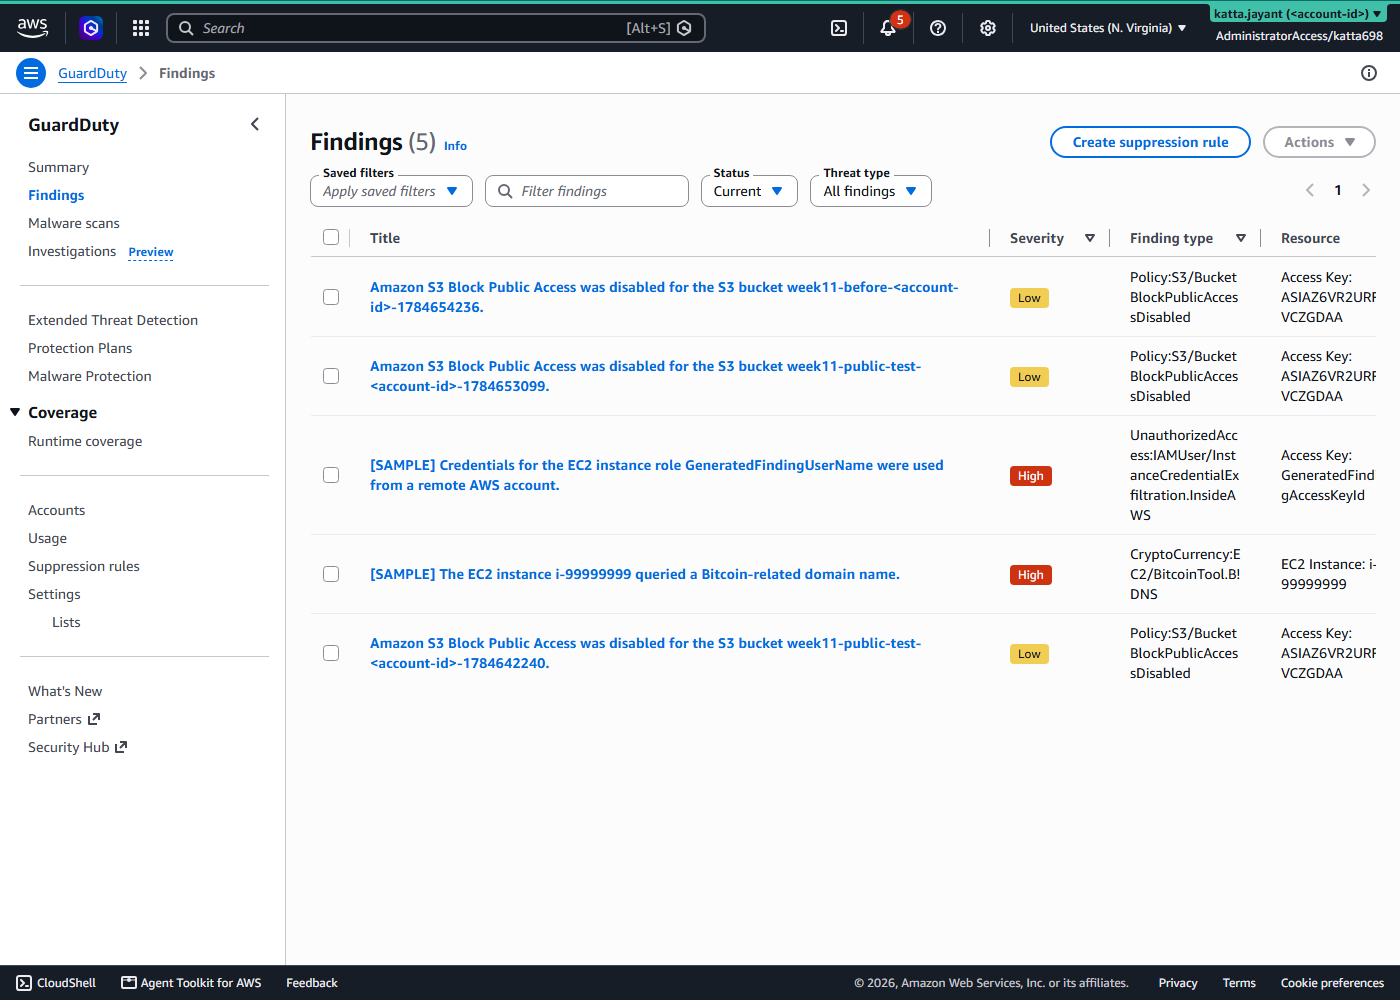Viewport: 1400px width, 1000px height.
Task: Open the Apply saved filters dropdown
Action: pos(391,191)
